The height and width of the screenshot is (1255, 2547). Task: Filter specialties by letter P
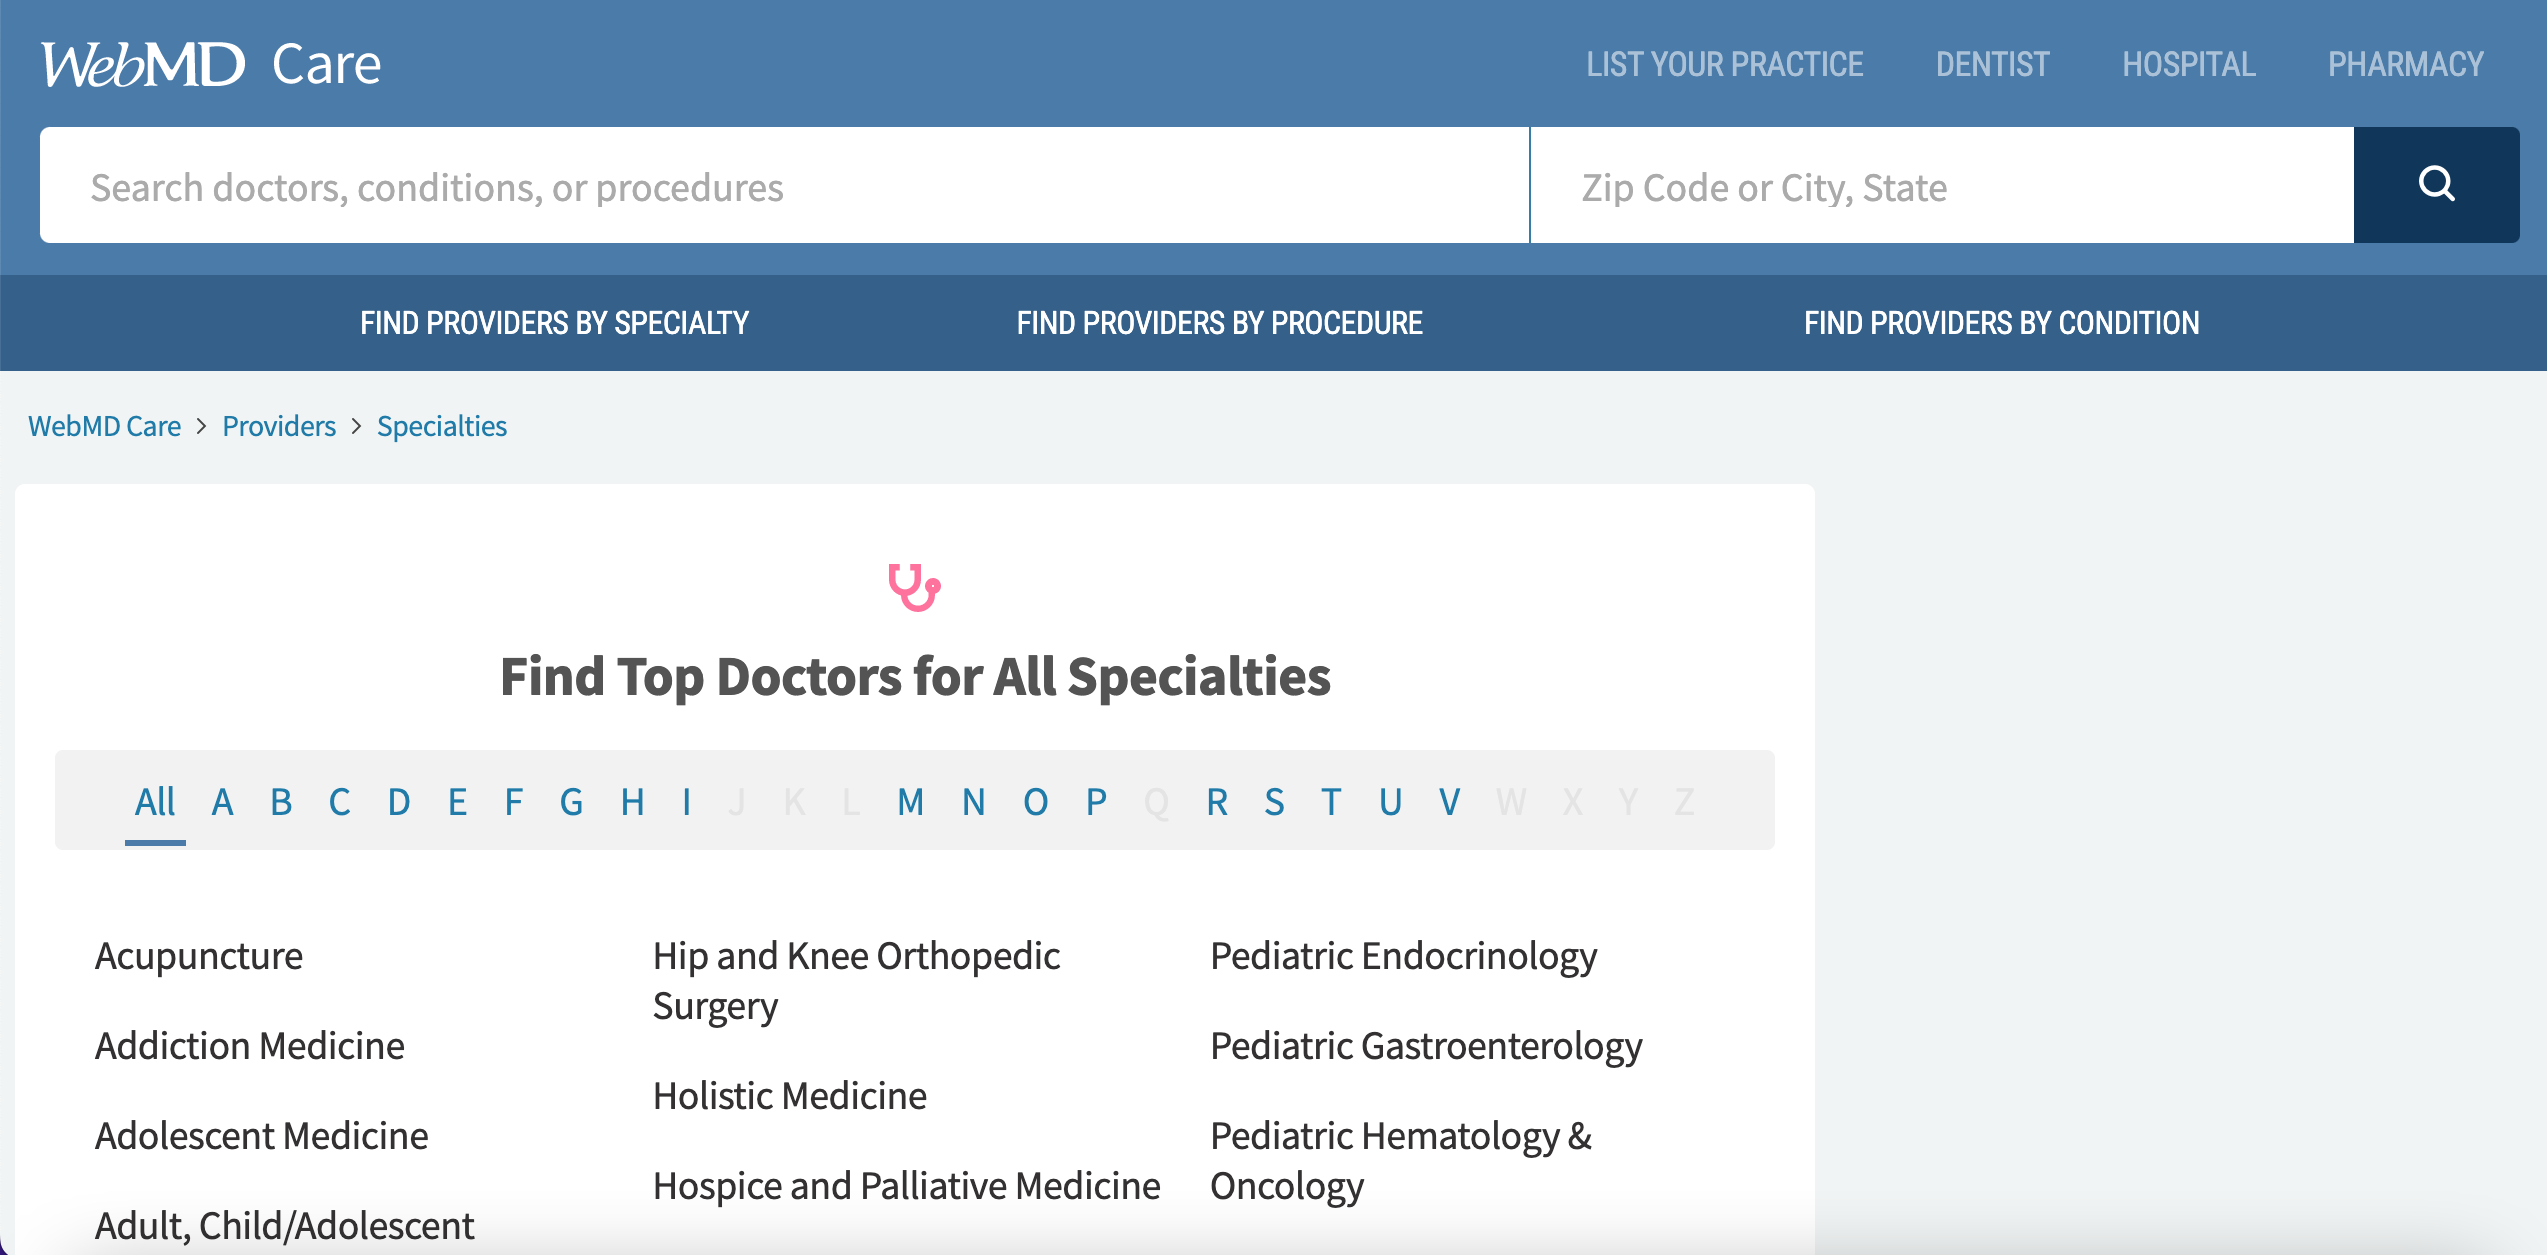coord(1096,802)
